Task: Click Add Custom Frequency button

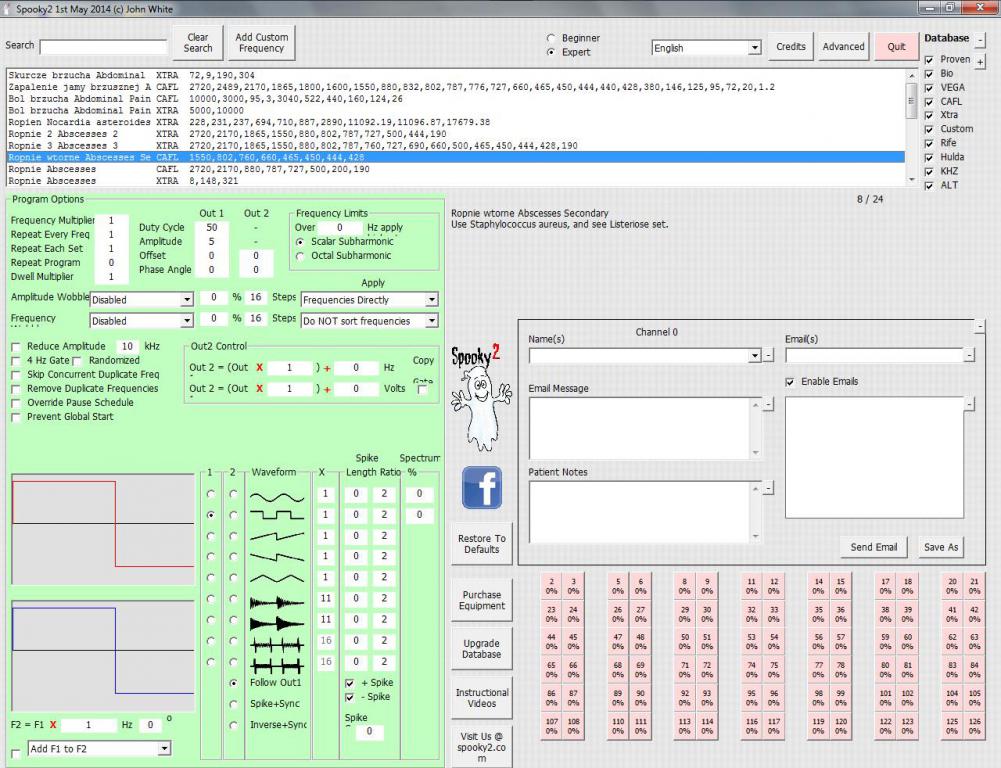Action: tap(261, 43)
